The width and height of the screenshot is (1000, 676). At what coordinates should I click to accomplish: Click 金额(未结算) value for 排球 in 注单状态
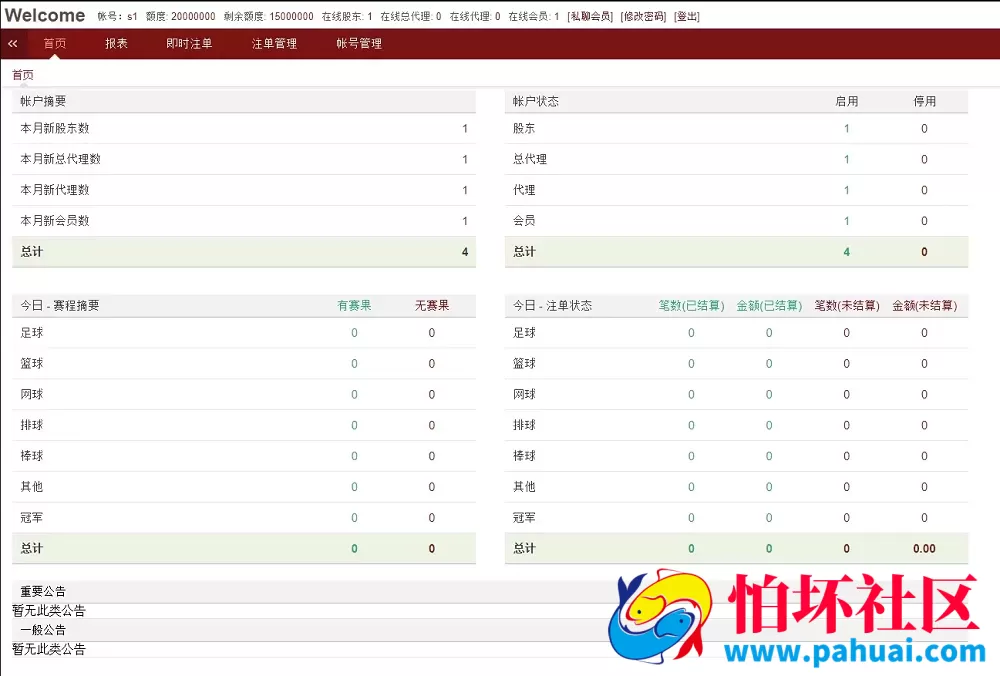point(924,425)
